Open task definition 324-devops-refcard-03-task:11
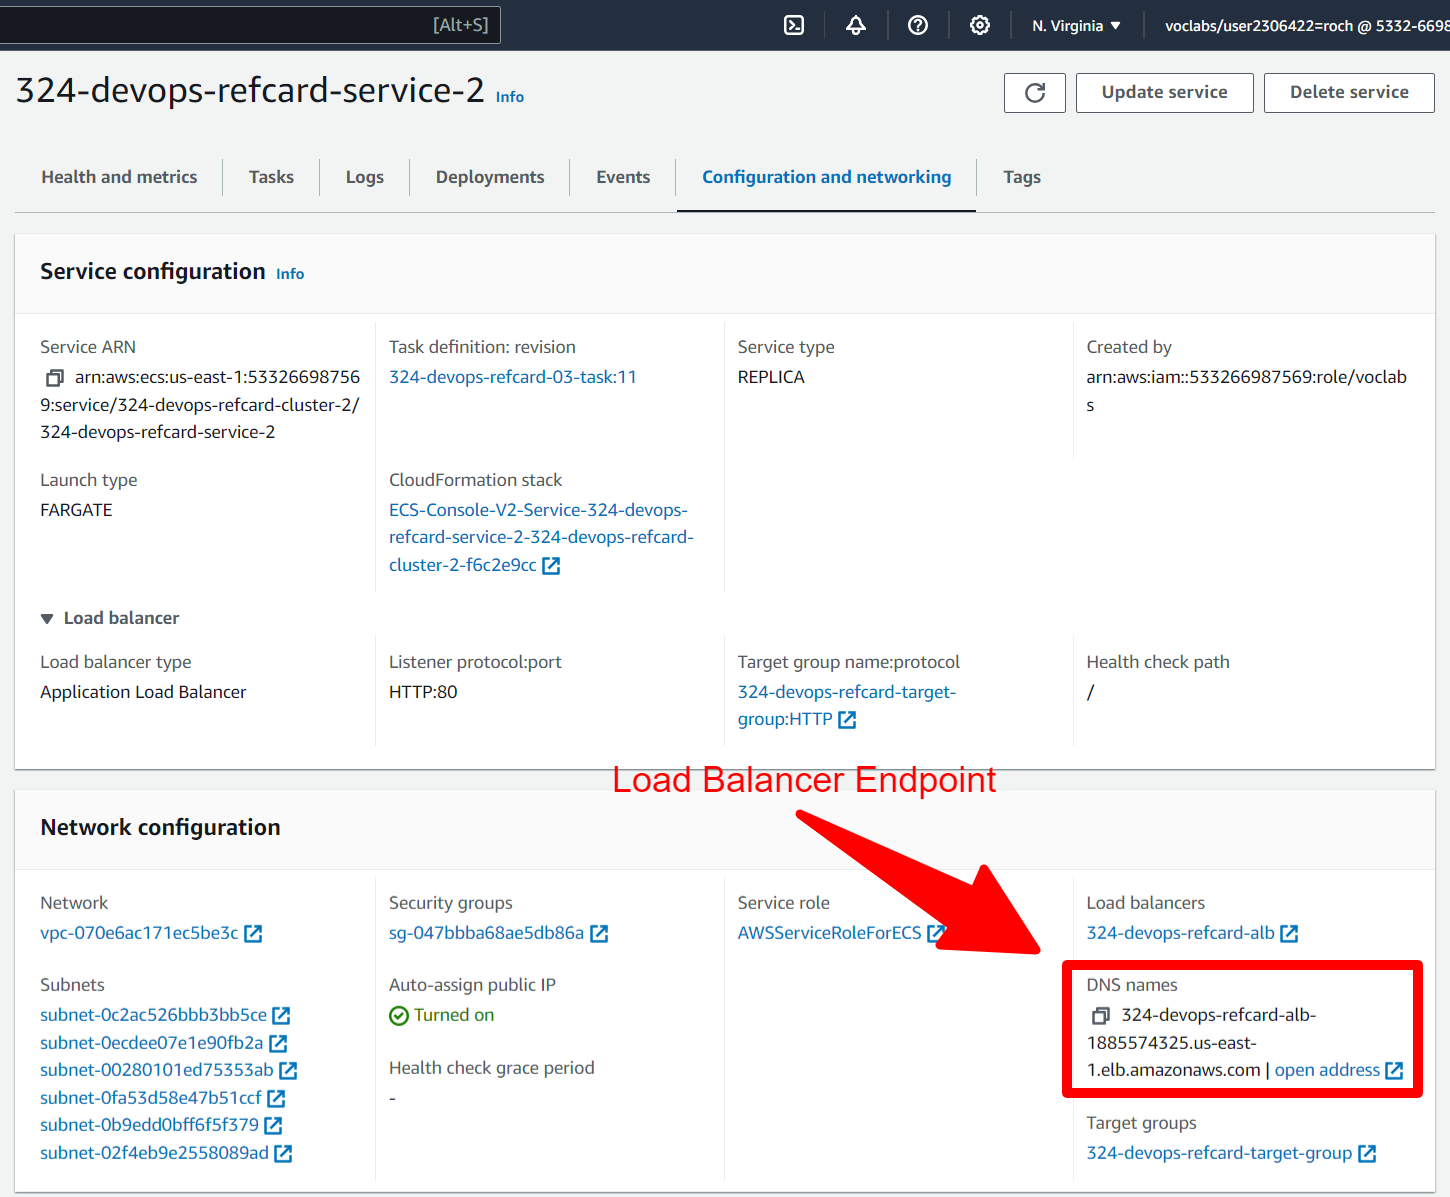 point(513,377)
